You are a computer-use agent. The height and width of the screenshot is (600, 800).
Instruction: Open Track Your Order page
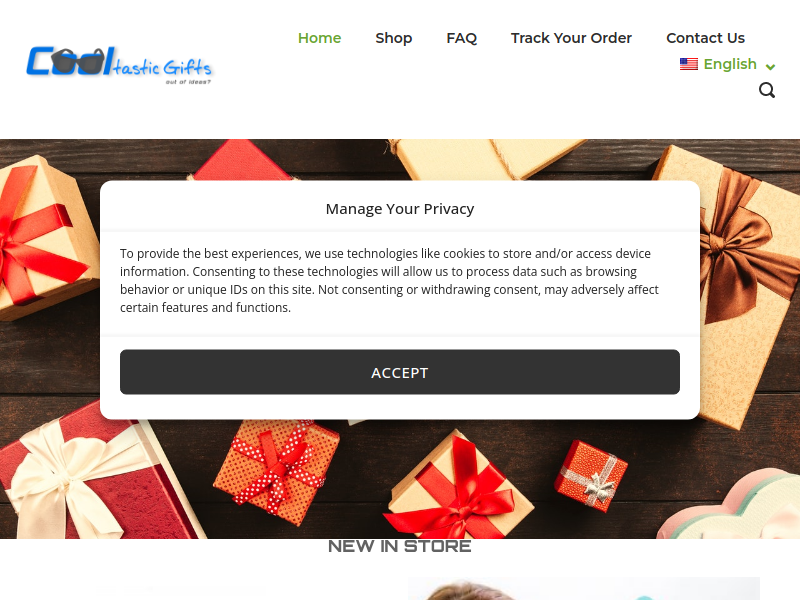(571, 38)
